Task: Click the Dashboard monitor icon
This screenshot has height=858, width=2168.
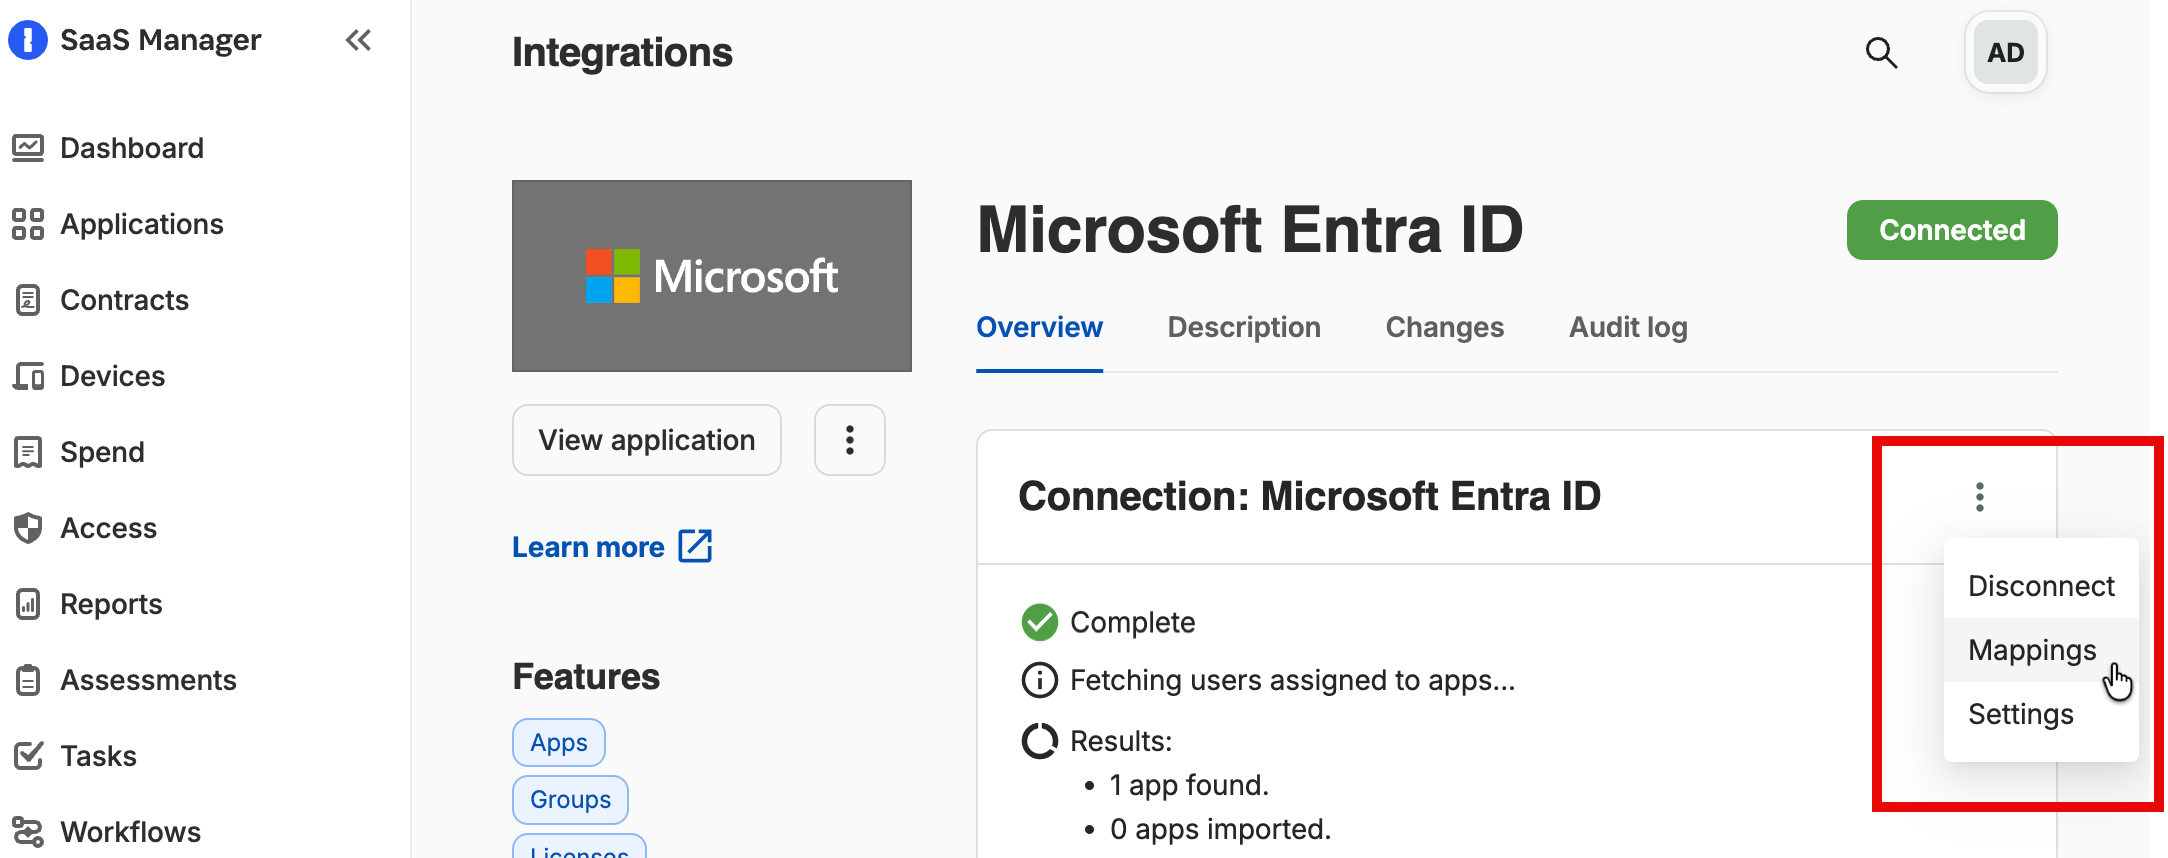Action: [x=28, y=148]
